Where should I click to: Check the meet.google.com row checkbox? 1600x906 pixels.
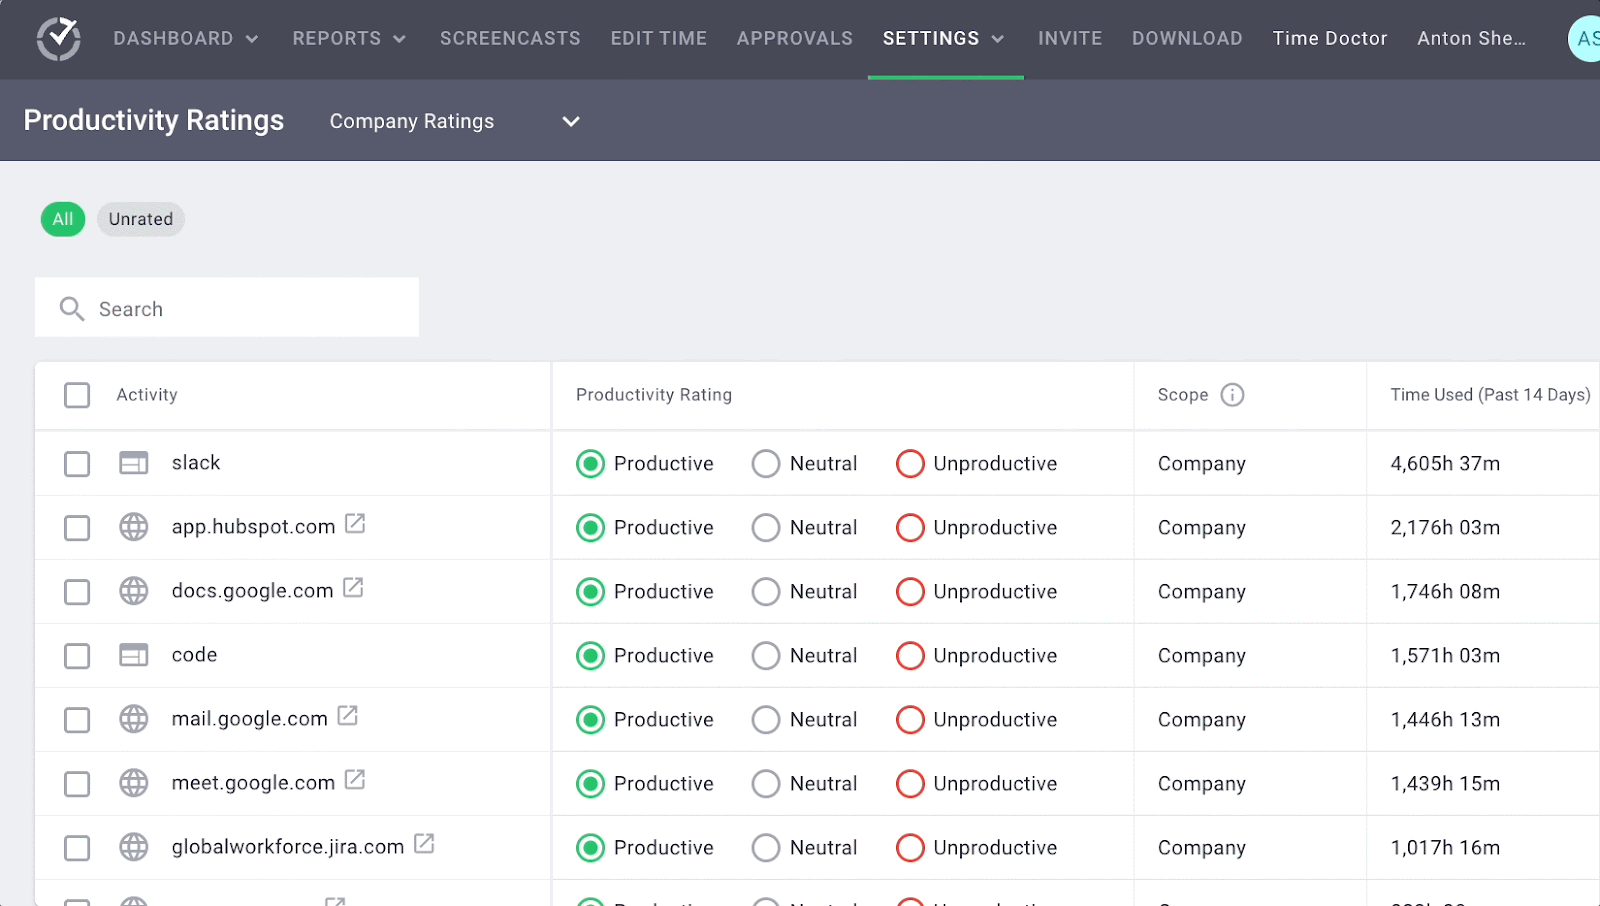[77, 784]
